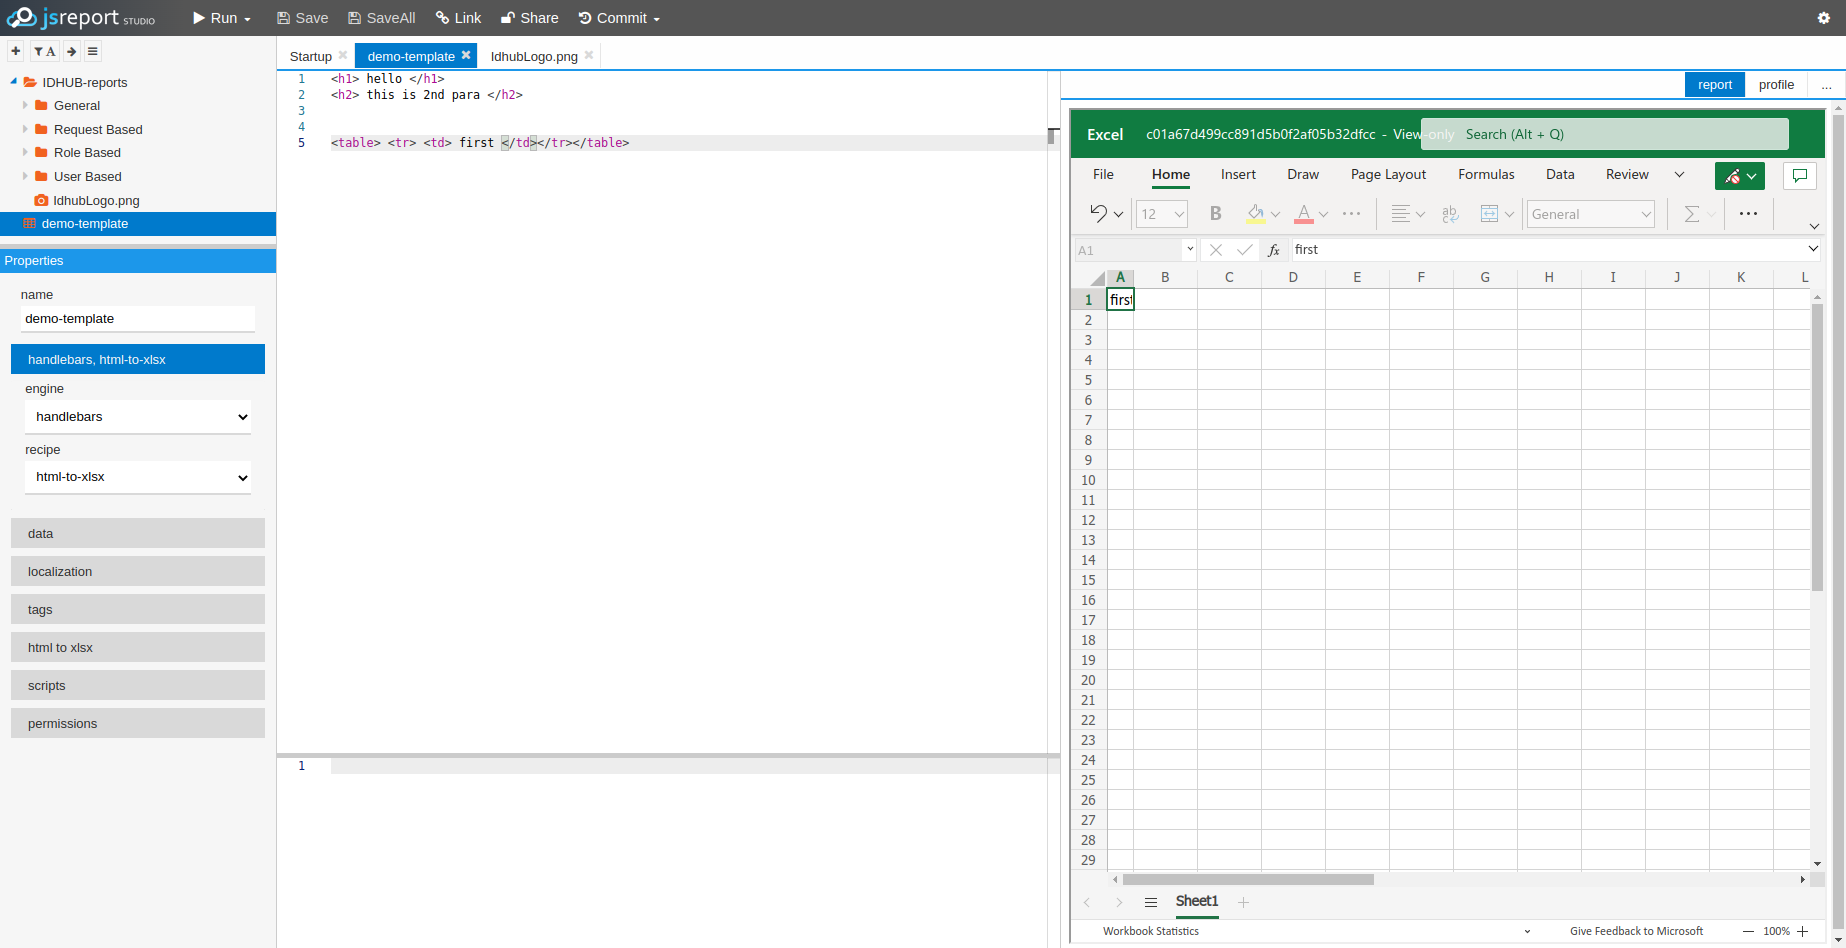
Task: Close the demo-template editor tab
Action: tap(466, 56)
